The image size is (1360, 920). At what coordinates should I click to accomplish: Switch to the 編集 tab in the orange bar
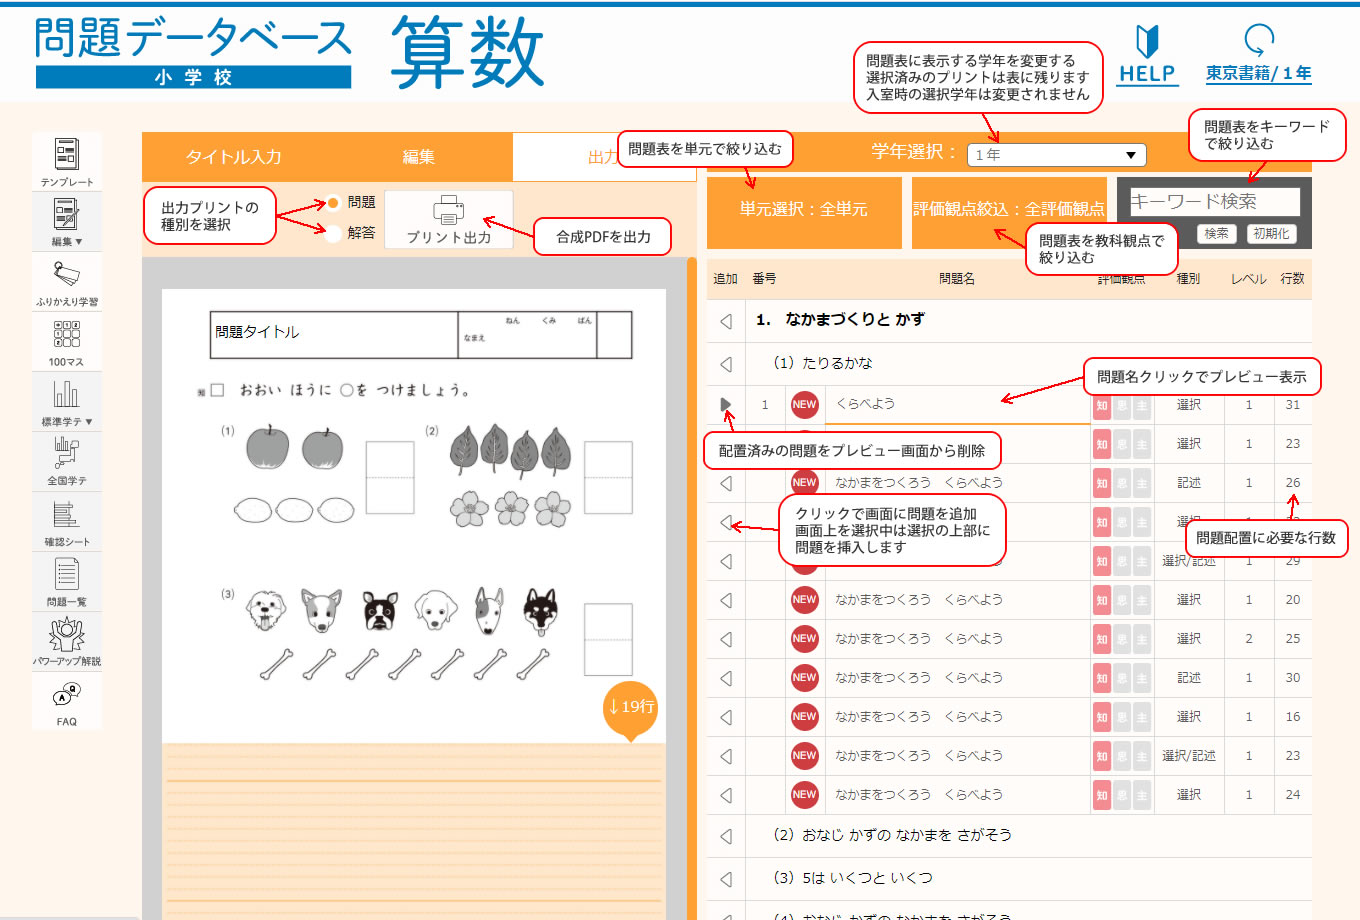coord(419,157)
